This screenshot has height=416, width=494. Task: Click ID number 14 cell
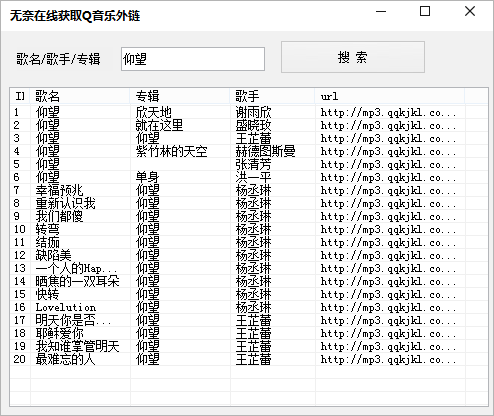[20, 282]
